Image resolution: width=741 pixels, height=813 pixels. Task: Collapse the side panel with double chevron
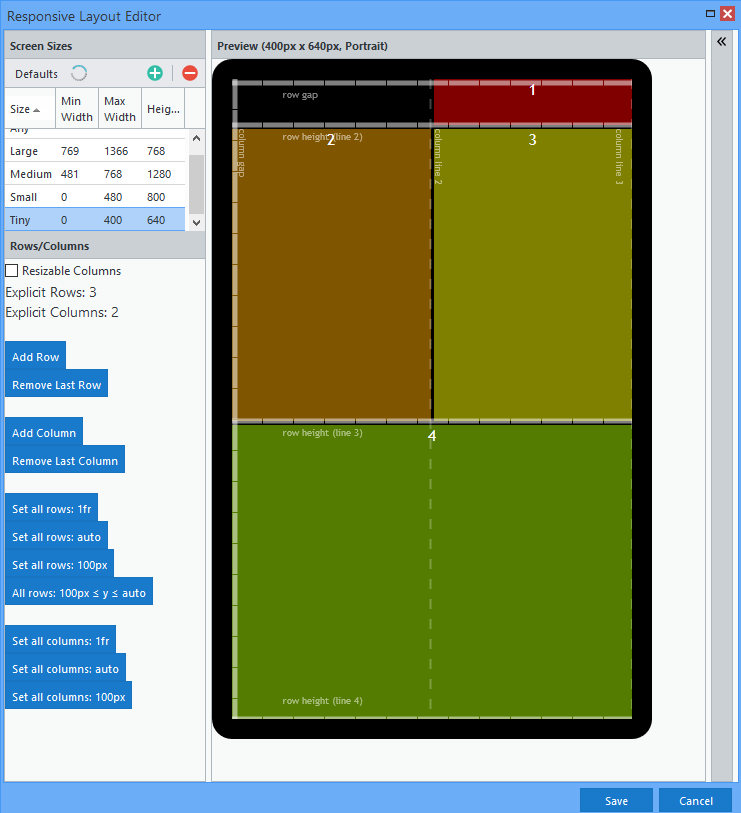coord(721,42)
